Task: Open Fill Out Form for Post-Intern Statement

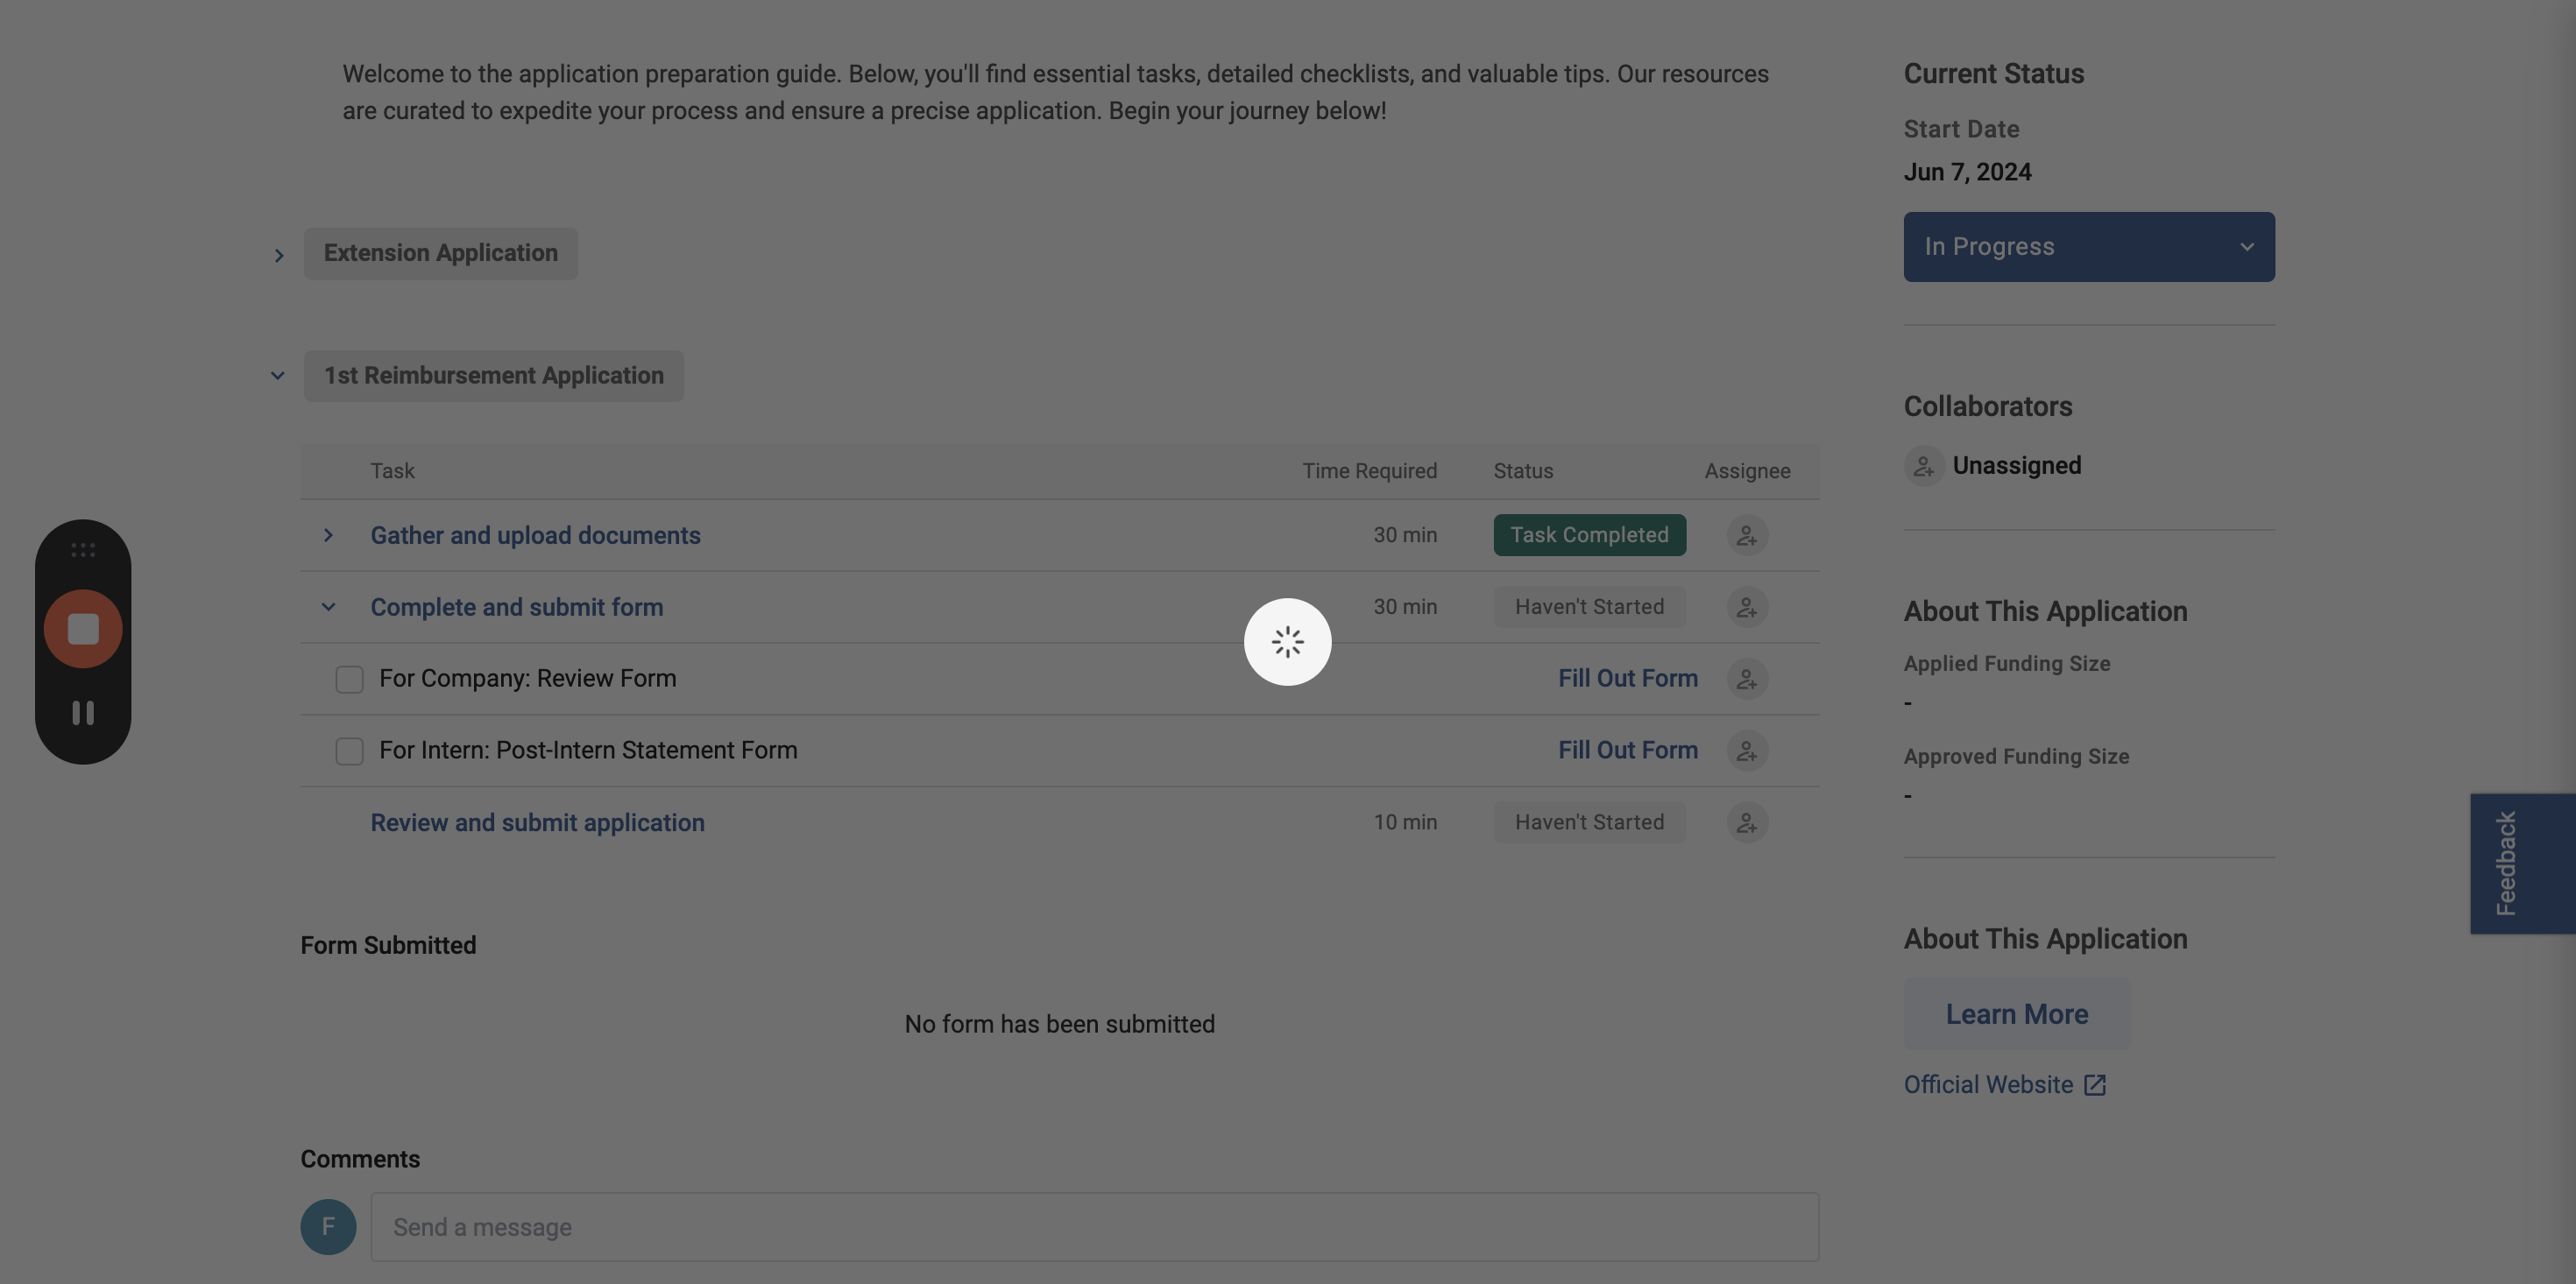Action: point(1628,751)
